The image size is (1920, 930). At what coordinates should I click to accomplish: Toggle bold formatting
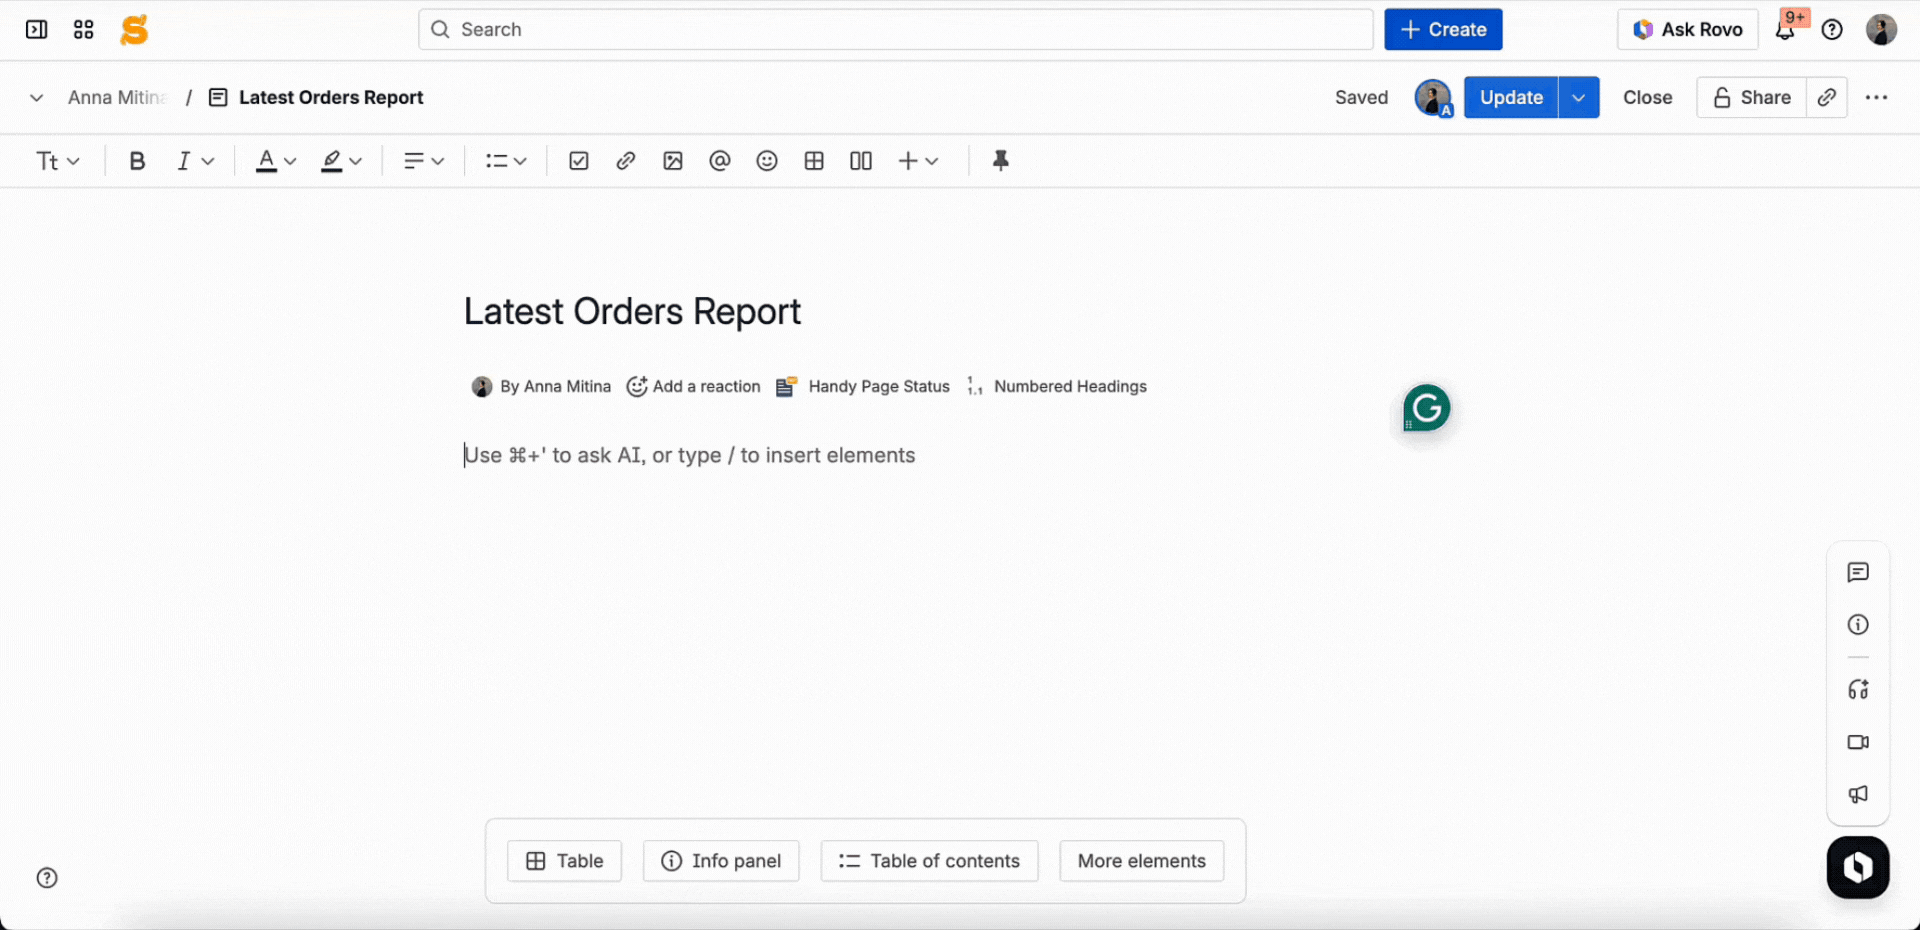coord(137,160)
